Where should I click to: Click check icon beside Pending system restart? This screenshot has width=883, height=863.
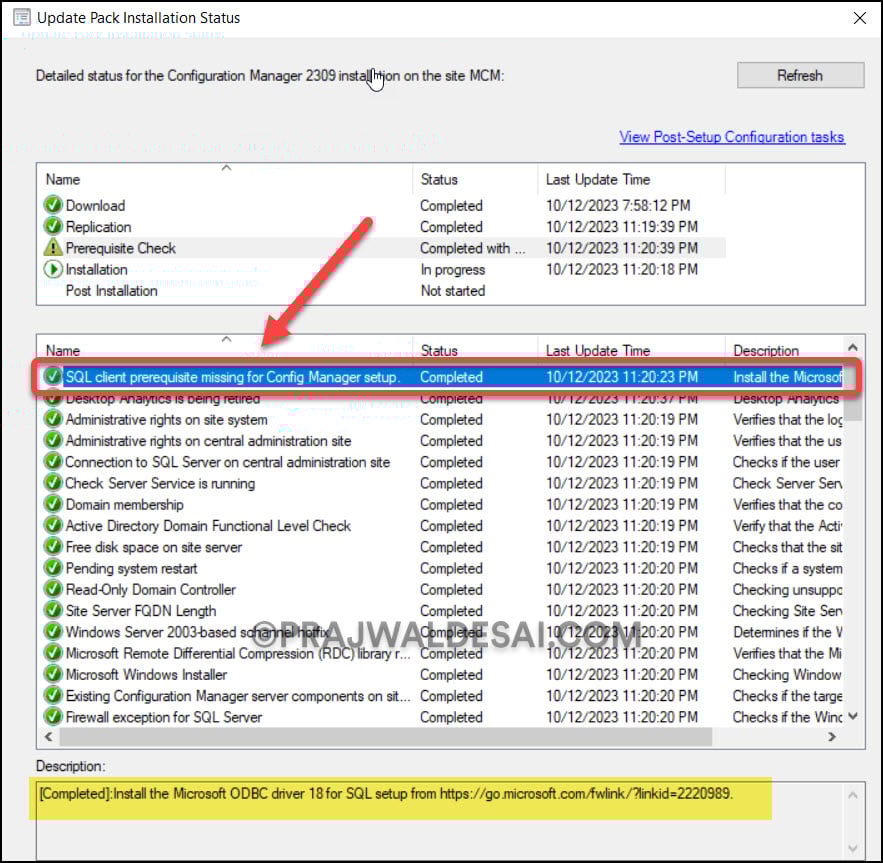[x=53, y=568]
